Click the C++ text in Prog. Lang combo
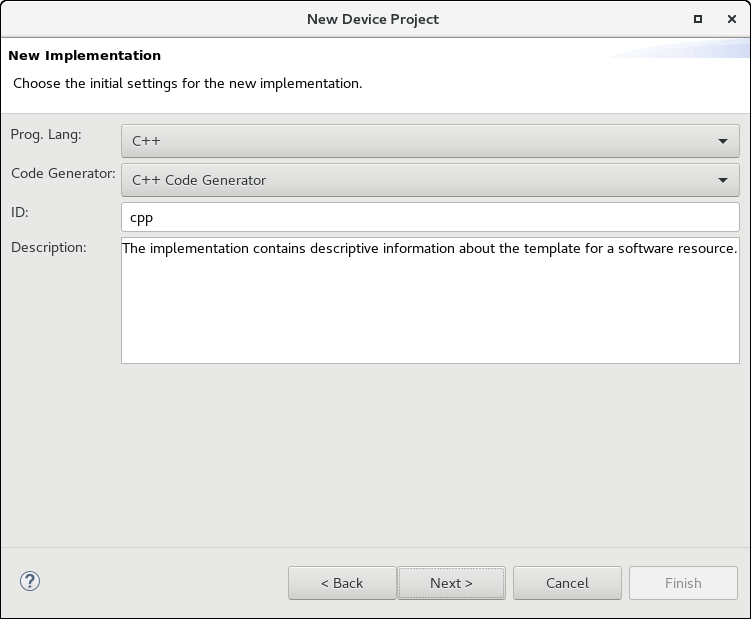 [x=146, y=141]
